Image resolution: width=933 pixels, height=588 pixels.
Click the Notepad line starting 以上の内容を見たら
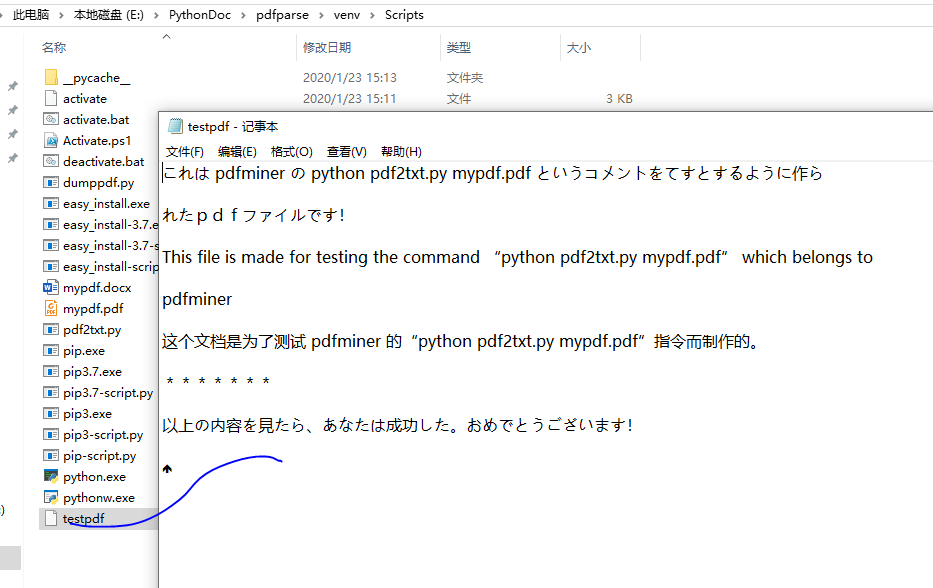[x=397, y=425]
